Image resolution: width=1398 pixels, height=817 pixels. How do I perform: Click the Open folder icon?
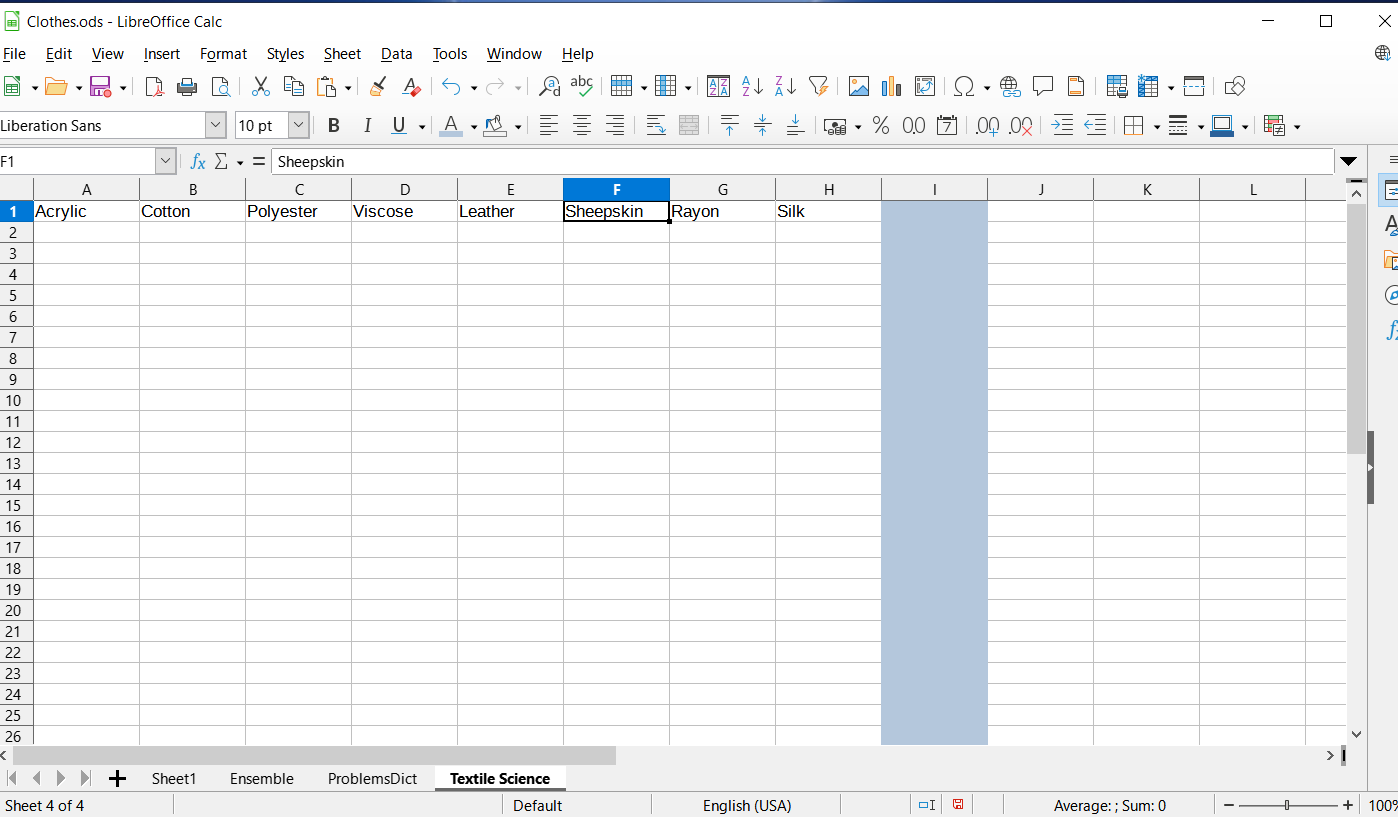[57, 87]
